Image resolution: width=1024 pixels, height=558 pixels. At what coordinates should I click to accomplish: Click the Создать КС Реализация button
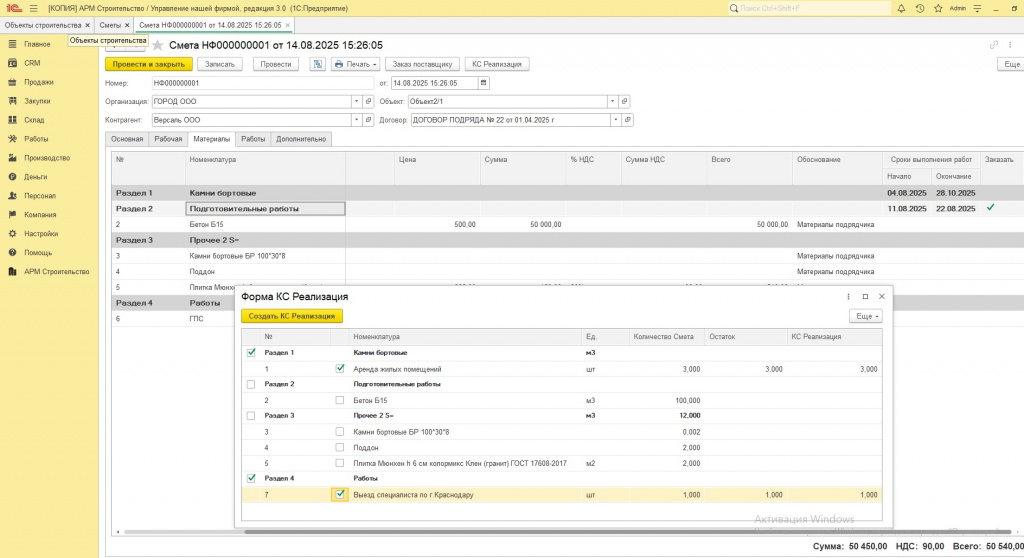(292, 316)
